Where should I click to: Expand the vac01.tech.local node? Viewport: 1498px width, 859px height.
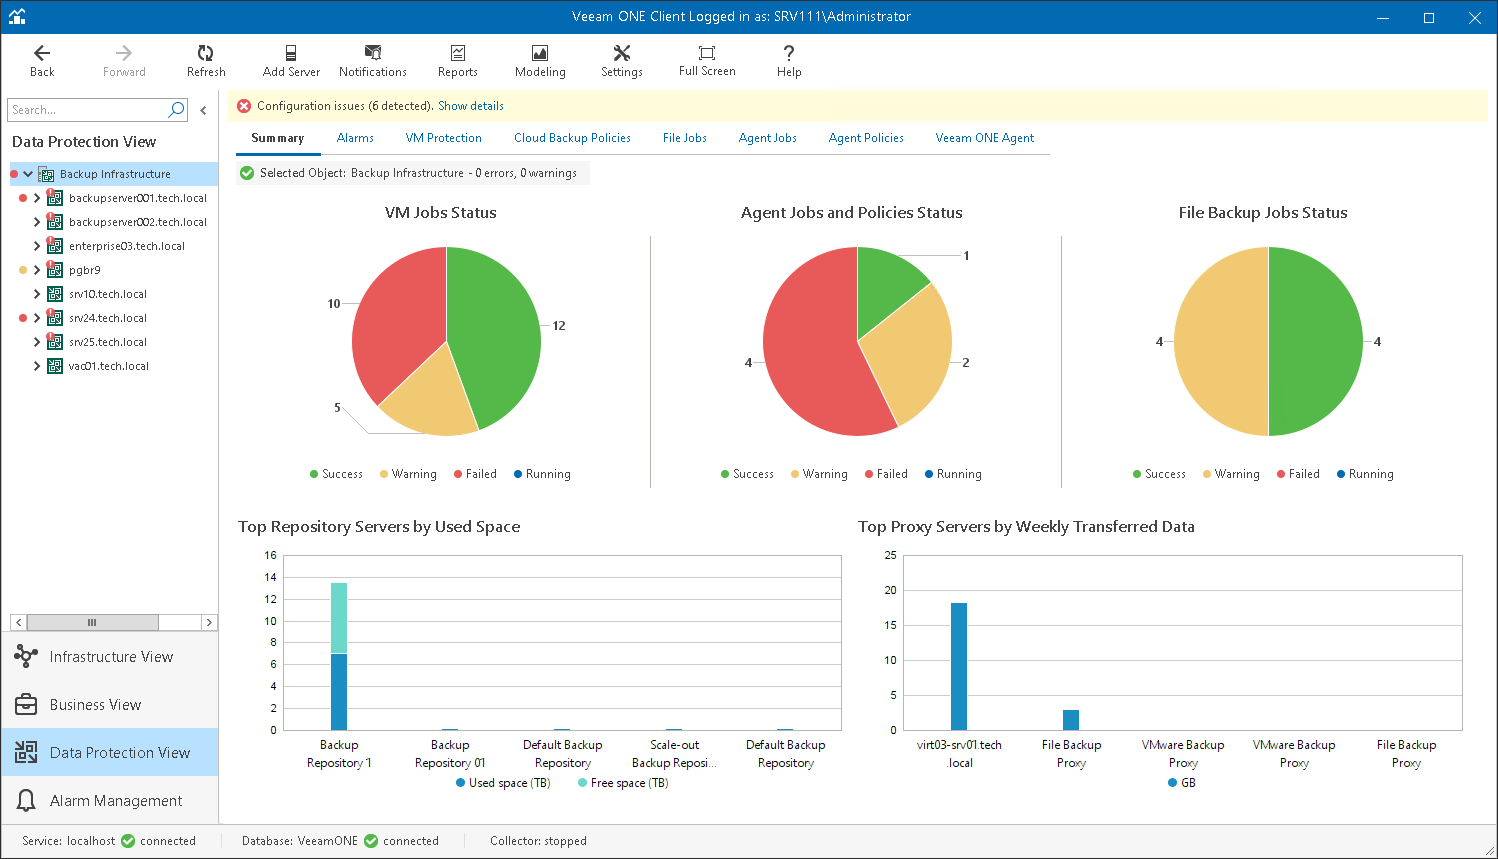[37, 366]
